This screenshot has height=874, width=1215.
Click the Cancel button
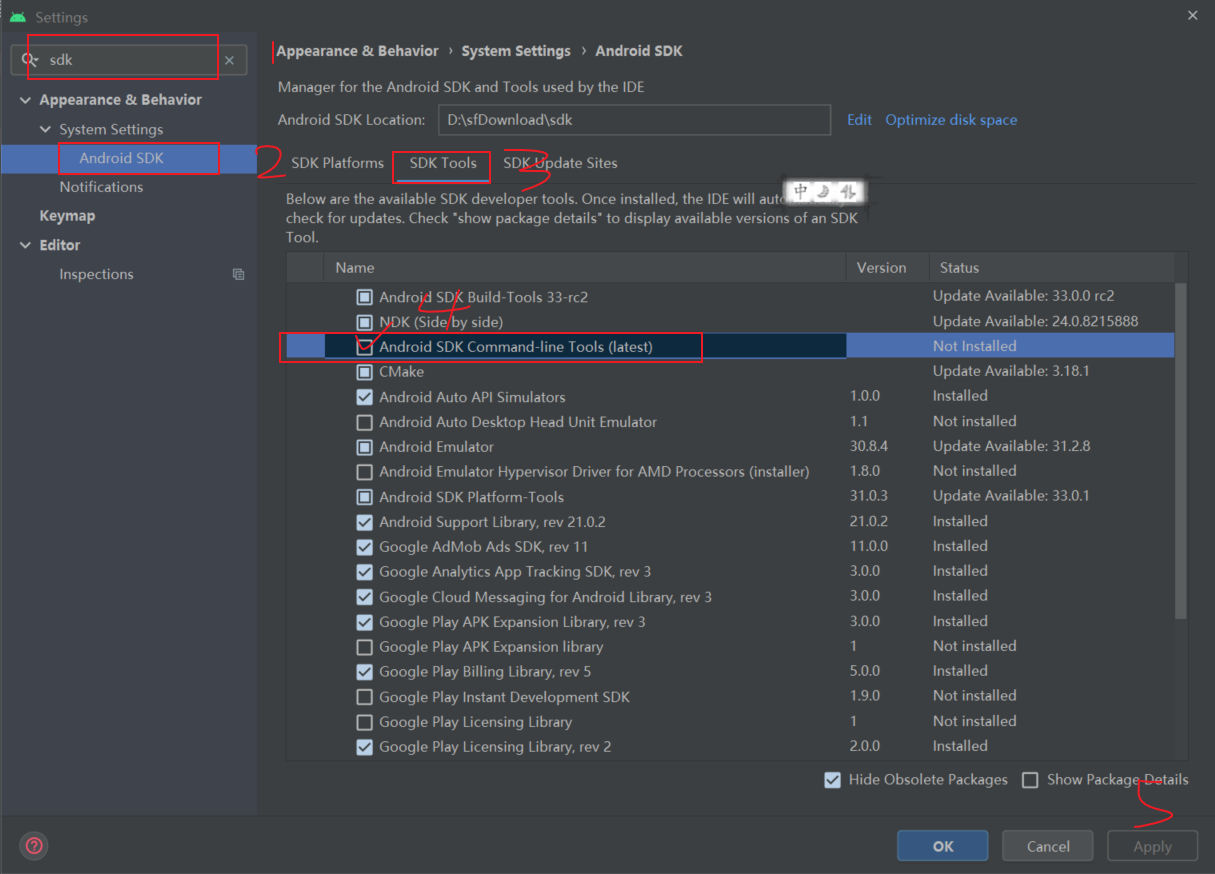point(1048,846)
